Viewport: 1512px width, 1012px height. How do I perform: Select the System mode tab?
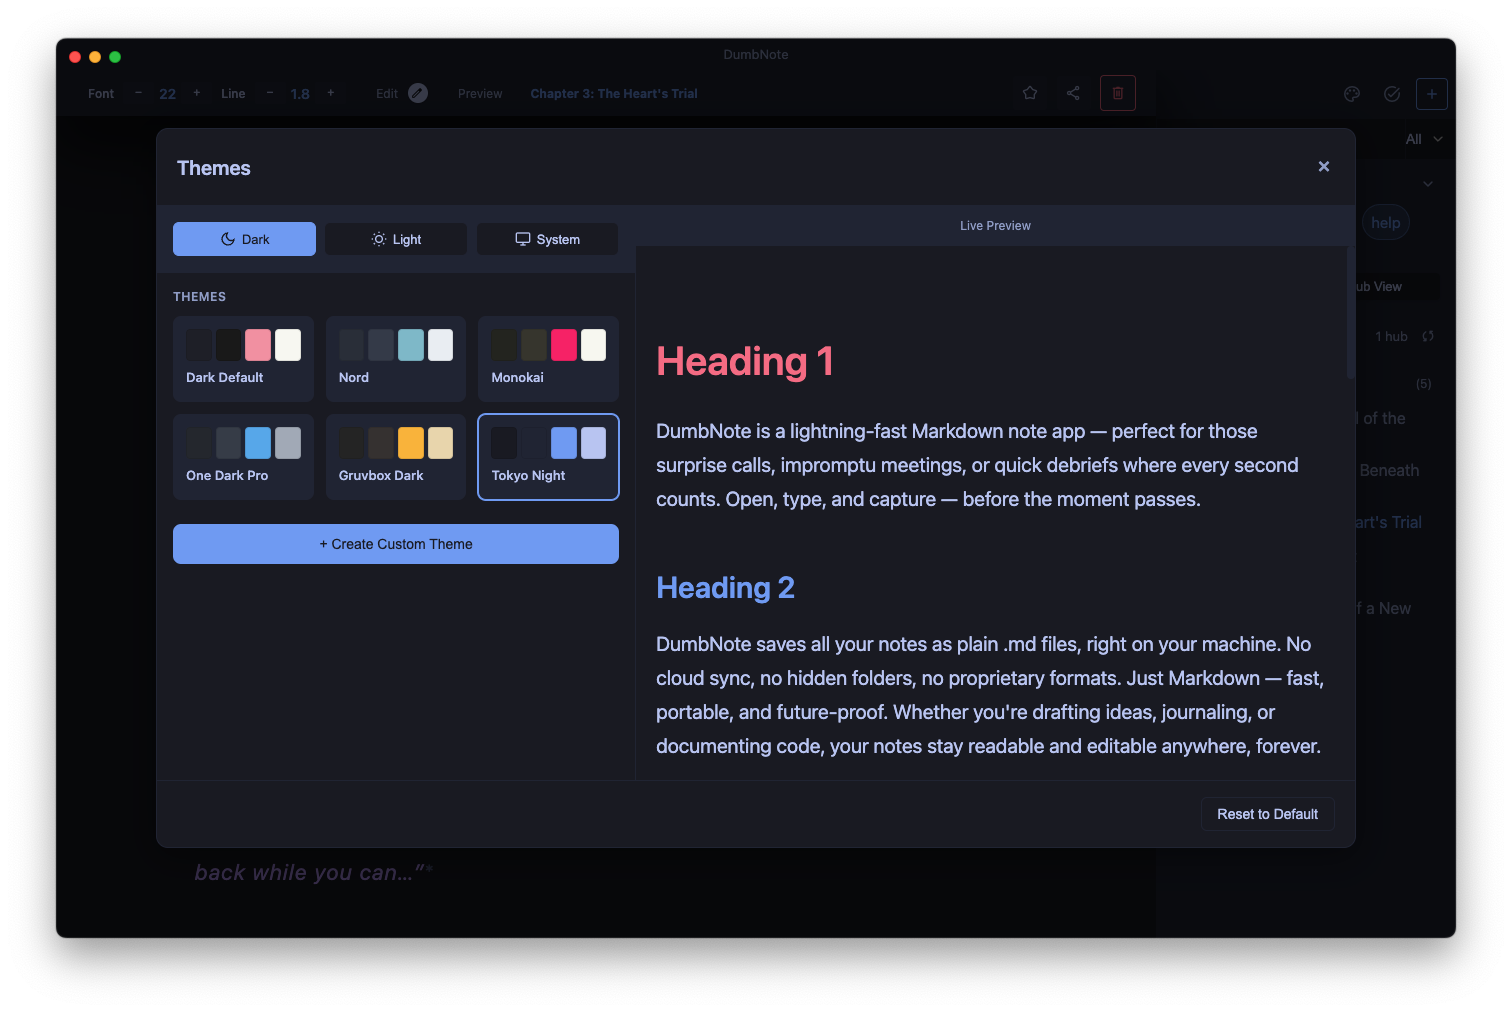click(547, 239)
